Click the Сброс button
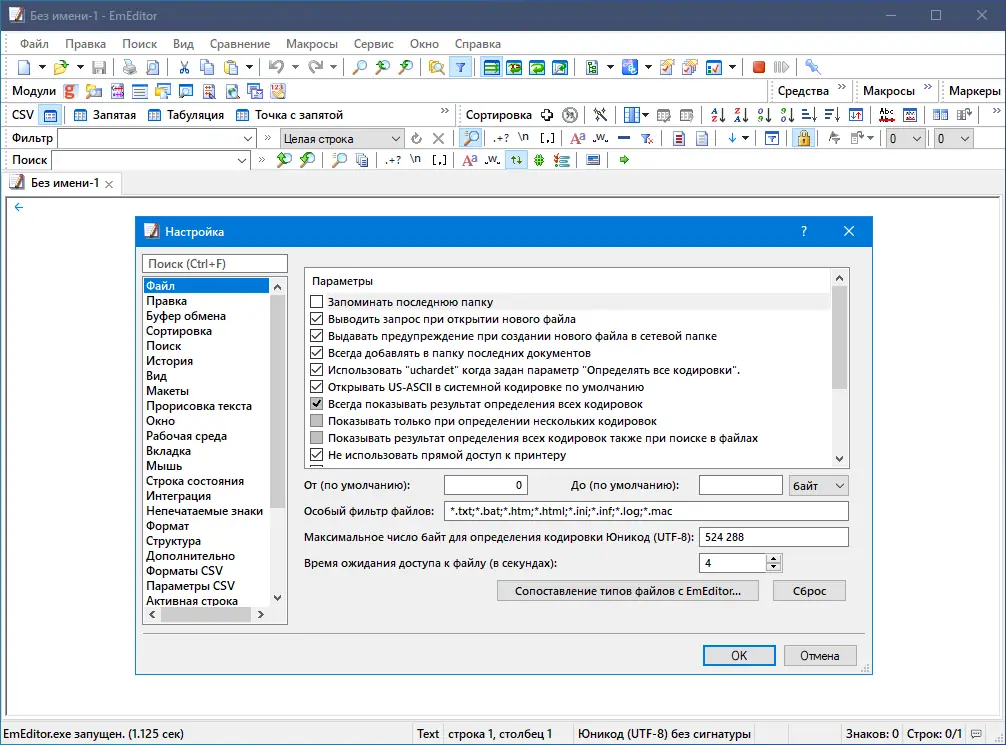 click(x=809, y=591)
